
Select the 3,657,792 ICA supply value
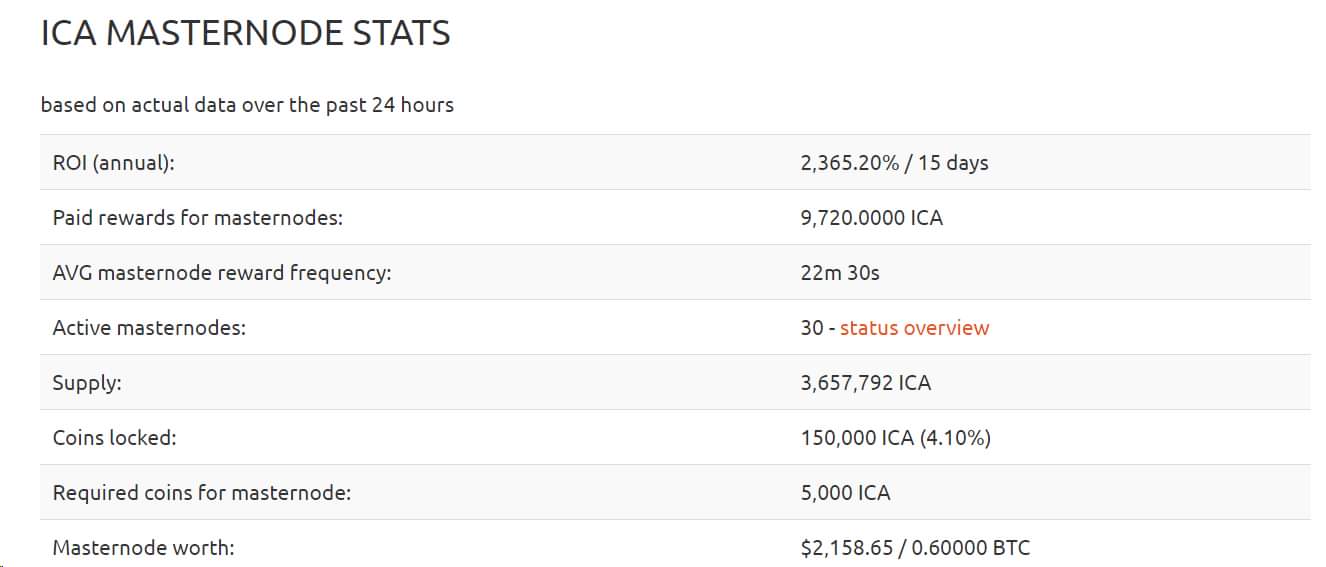(865, 383)
